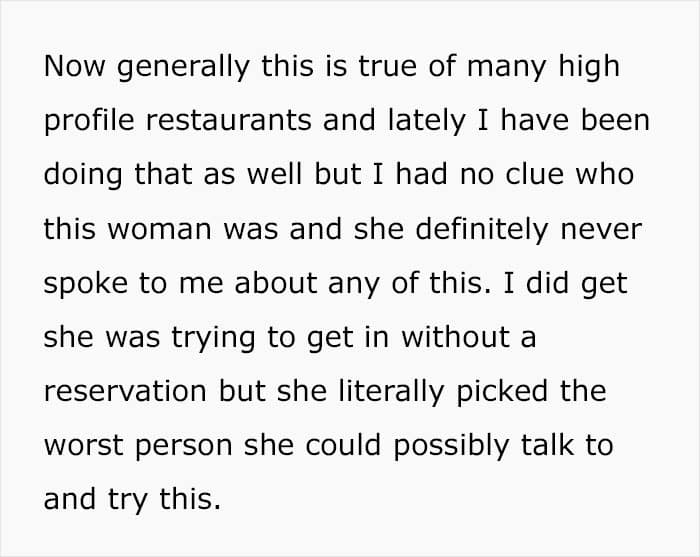Click the word "trying" in the paragraph

213,338
